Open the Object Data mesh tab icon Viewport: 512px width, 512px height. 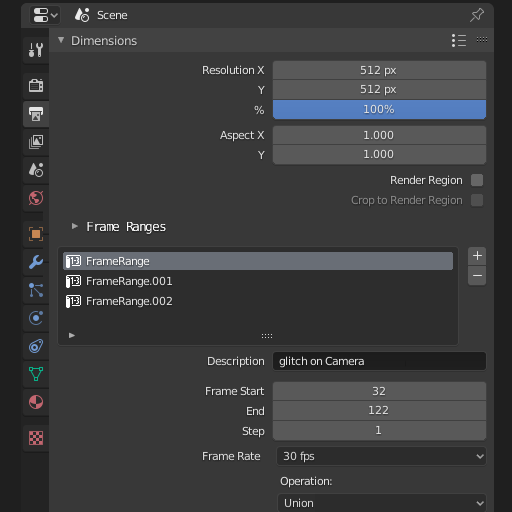(x=36, y=374)
